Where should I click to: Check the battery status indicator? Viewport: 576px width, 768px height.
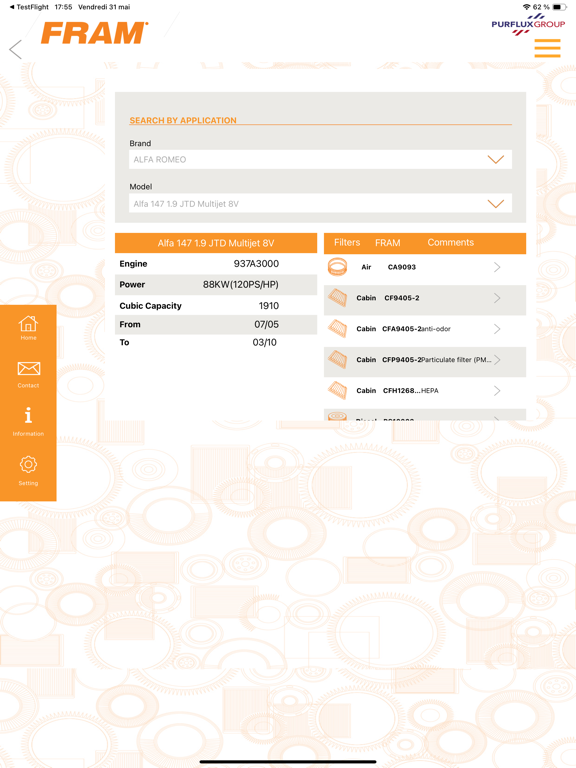(x=558, y=7)
